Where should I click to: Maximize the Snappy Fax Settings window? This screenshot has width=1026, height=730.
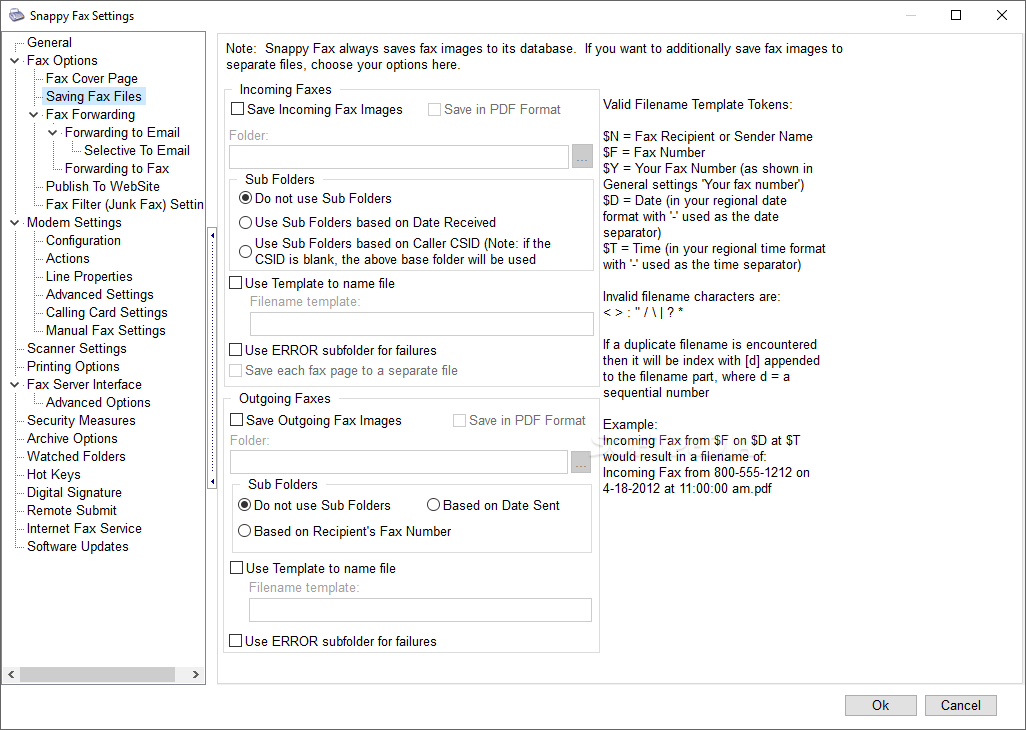pos(956,15)
